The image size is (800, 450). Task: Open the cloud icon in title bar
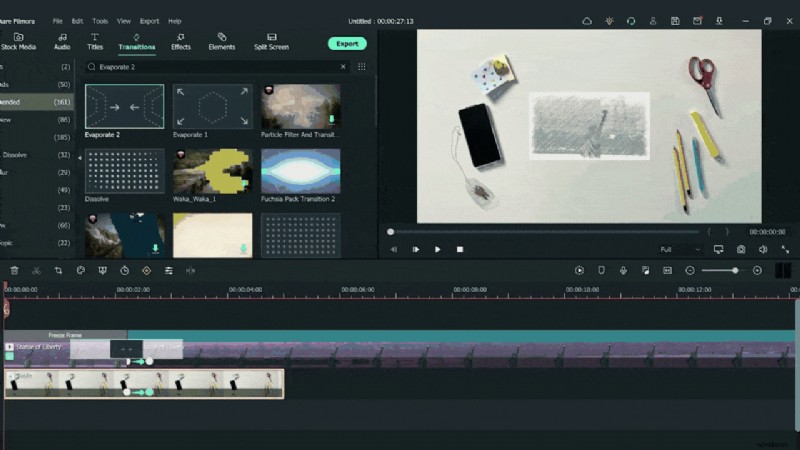click(587, 20)
